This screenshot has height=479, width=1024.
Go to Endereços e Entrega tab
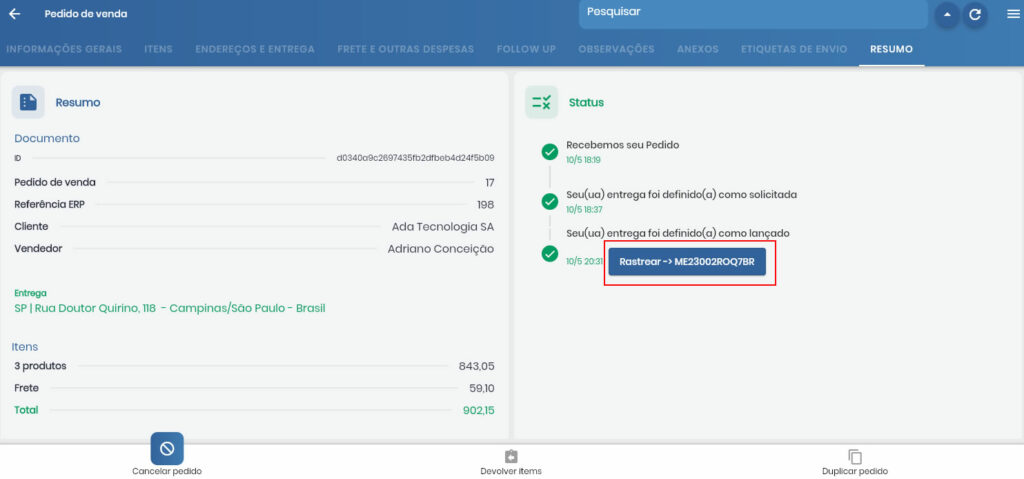click(x=255, y=49)
